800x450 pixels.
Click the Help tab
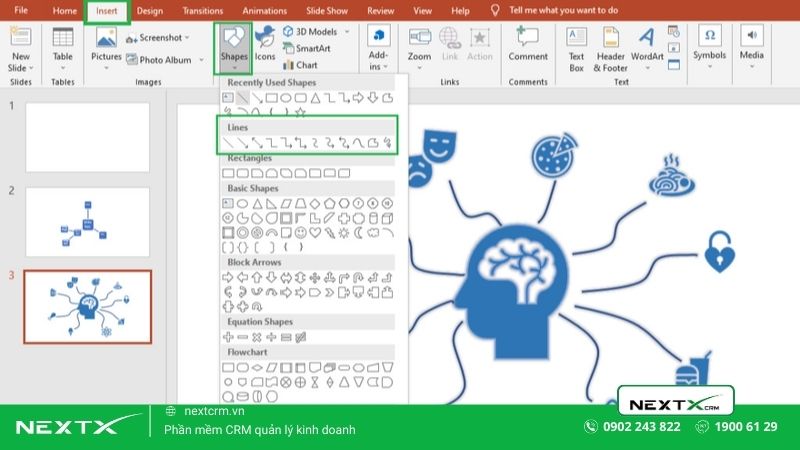(x=460, y=11)
